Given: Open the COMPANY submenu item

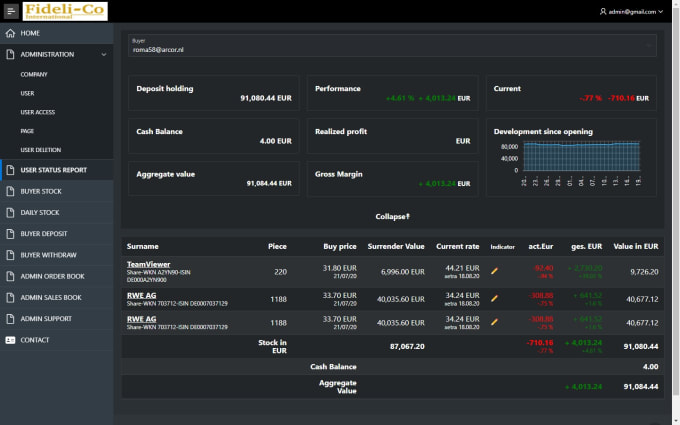Looking at the screenshot, I should tap(34, 75).
